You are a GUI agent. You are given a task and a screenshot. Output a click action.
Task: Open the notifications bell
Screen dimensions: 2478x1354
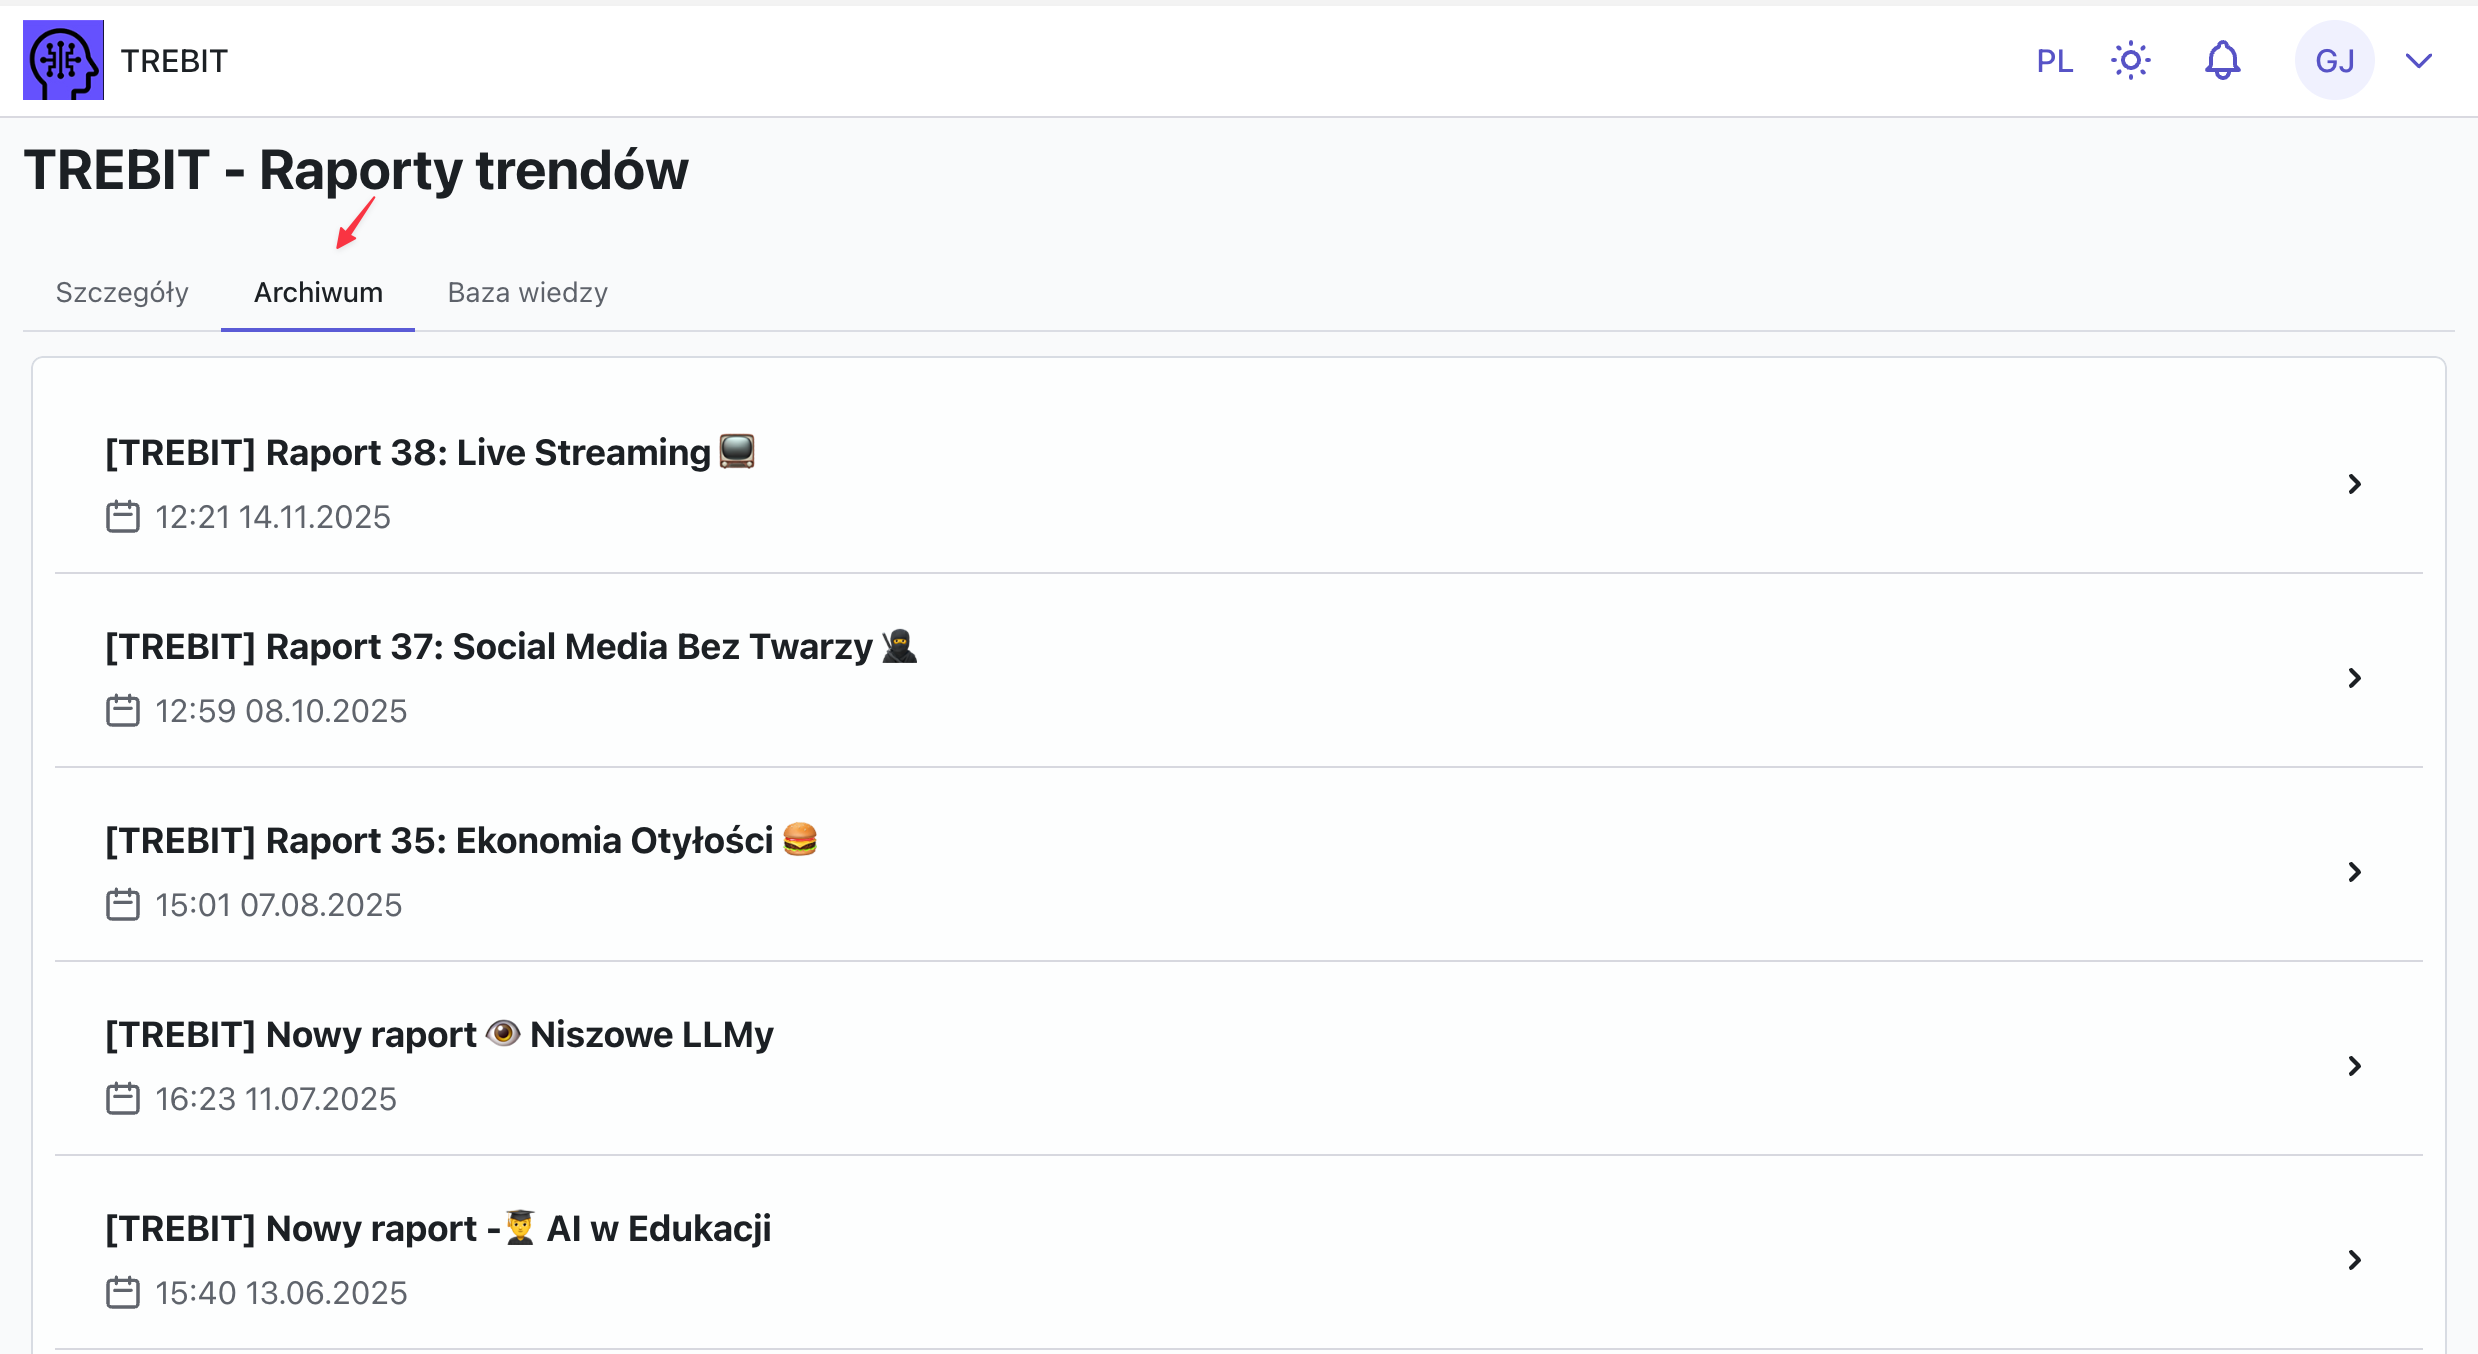coord(2222,61)
